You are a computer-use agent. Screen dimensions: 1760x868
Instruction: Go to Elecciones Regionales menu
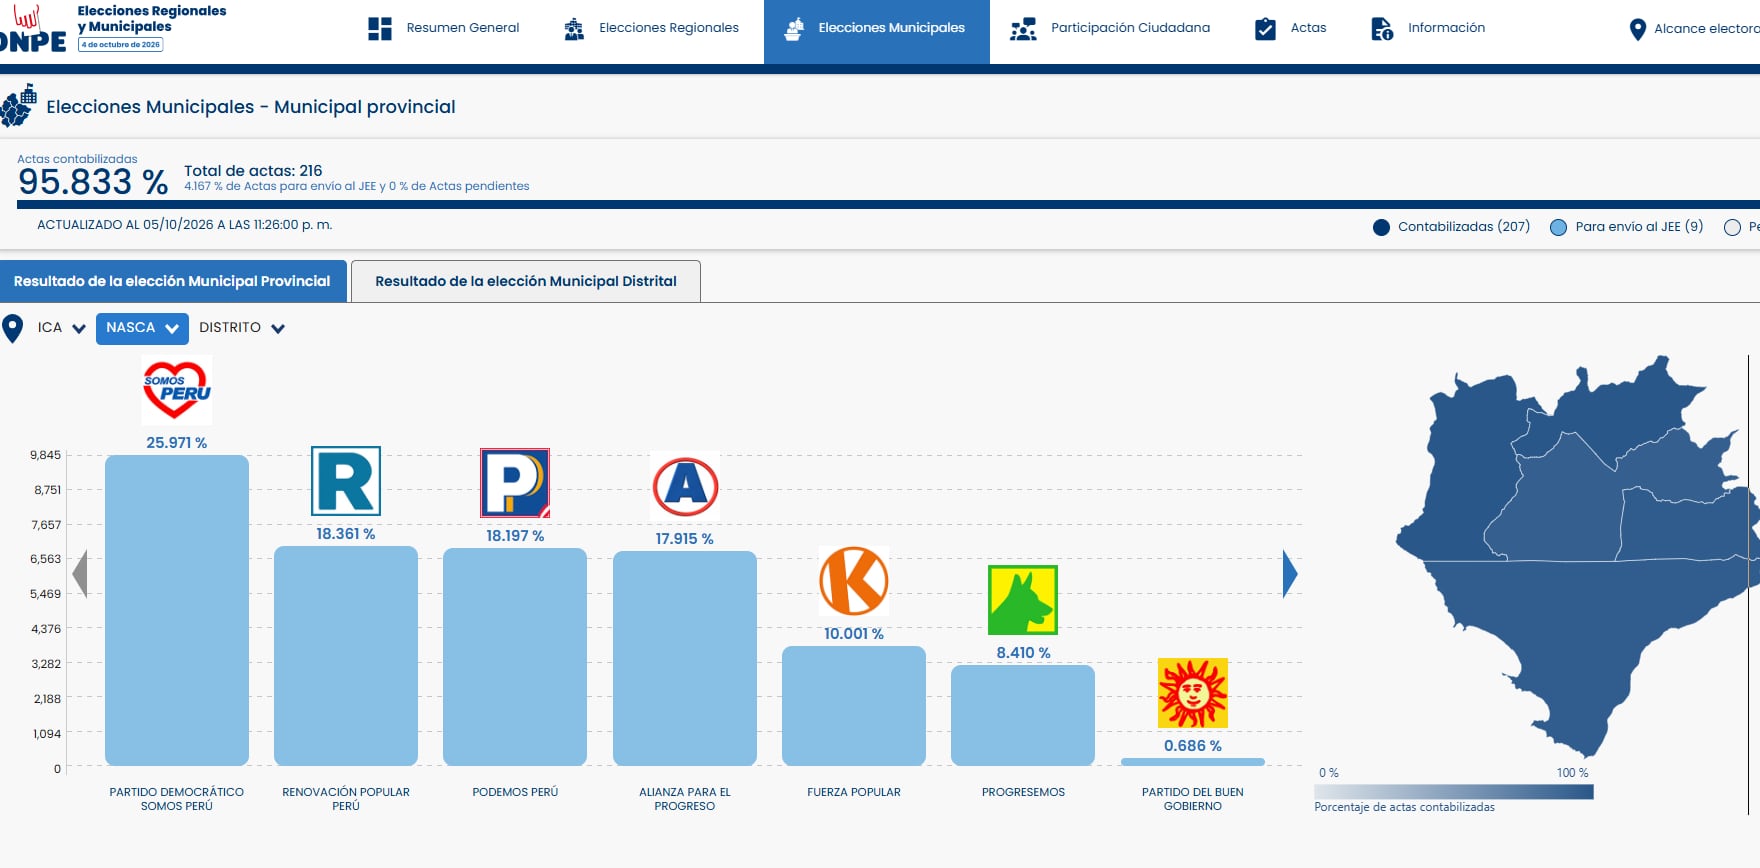click(x=652, y=29)
